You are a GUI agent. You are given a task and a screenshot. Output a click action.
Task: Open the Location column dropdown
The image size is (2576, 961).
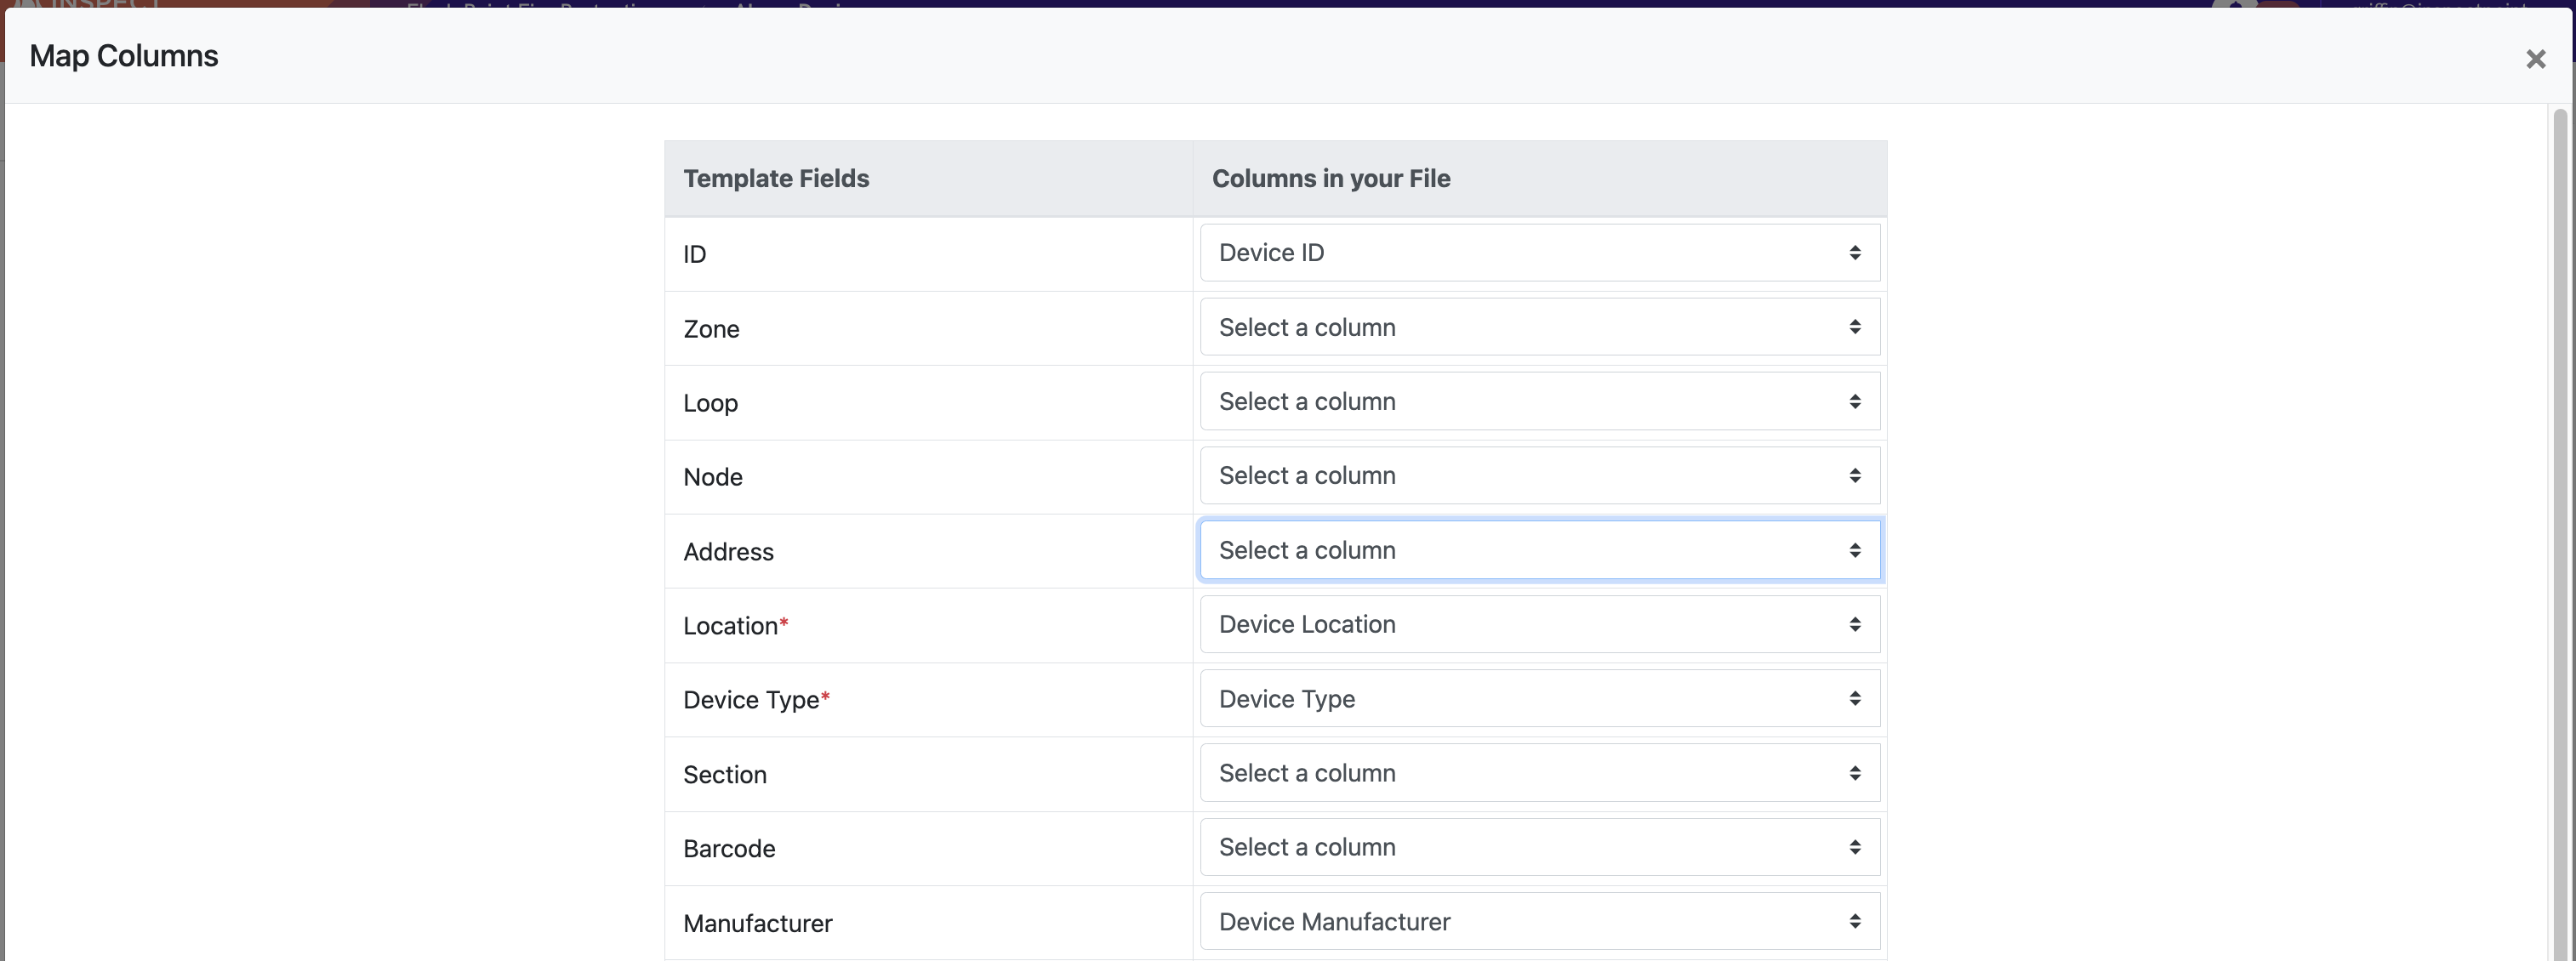[x=1540, y=624]
